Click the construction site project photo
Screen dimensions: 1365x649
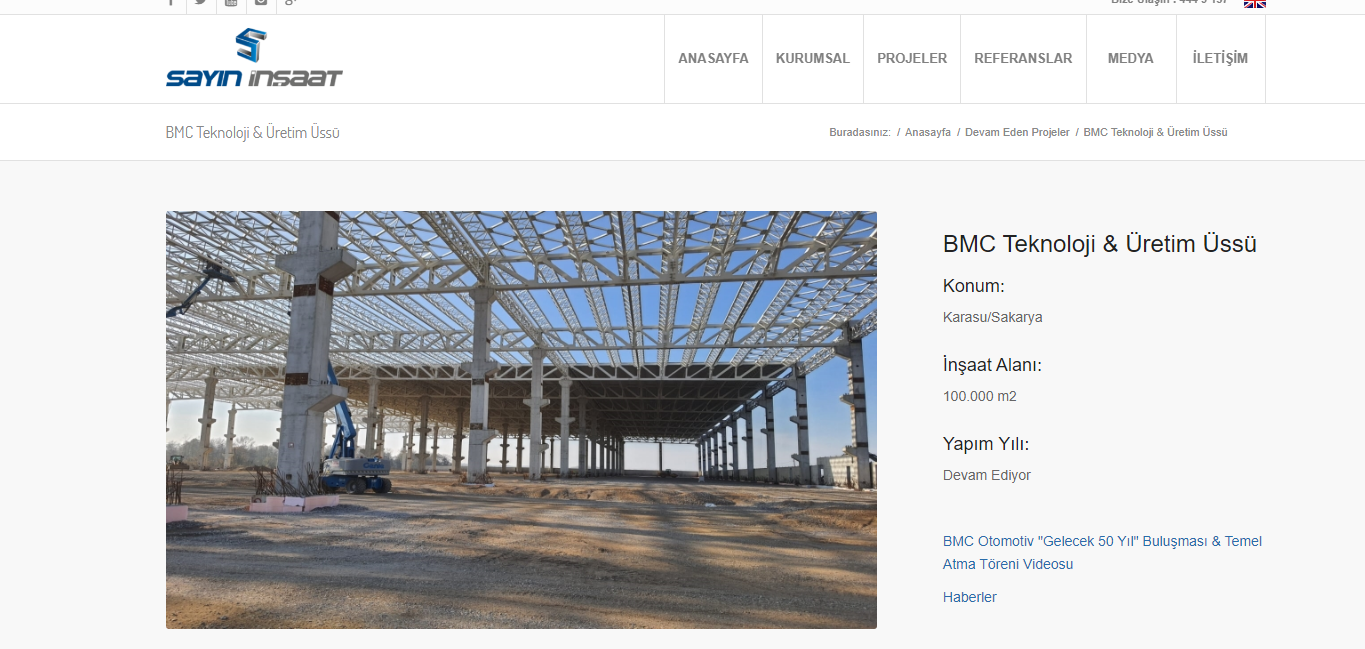pyautogui.click(x=521, y=420)
